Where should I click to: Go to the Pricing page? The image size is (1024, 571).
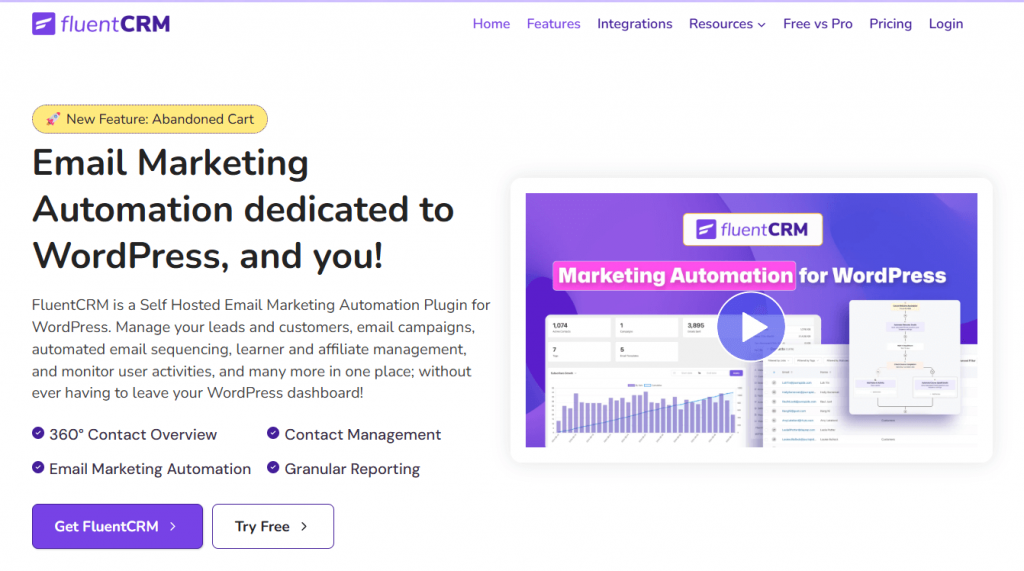coord(890,24)
